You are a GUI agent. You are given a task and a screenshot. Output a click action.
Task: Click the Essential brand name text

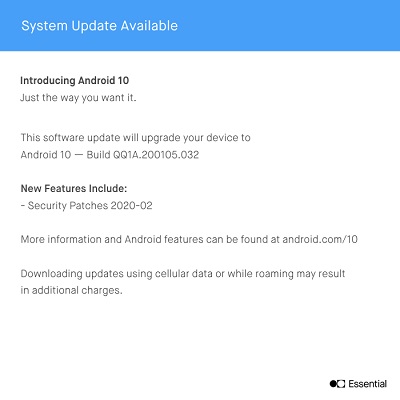[368, 384]
